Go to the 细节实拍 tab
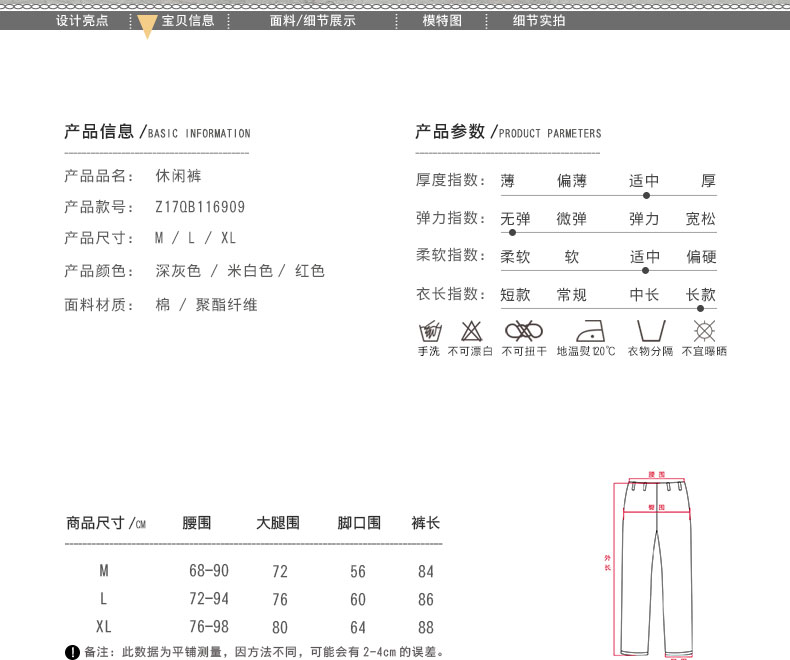 (x=539, y=20)
